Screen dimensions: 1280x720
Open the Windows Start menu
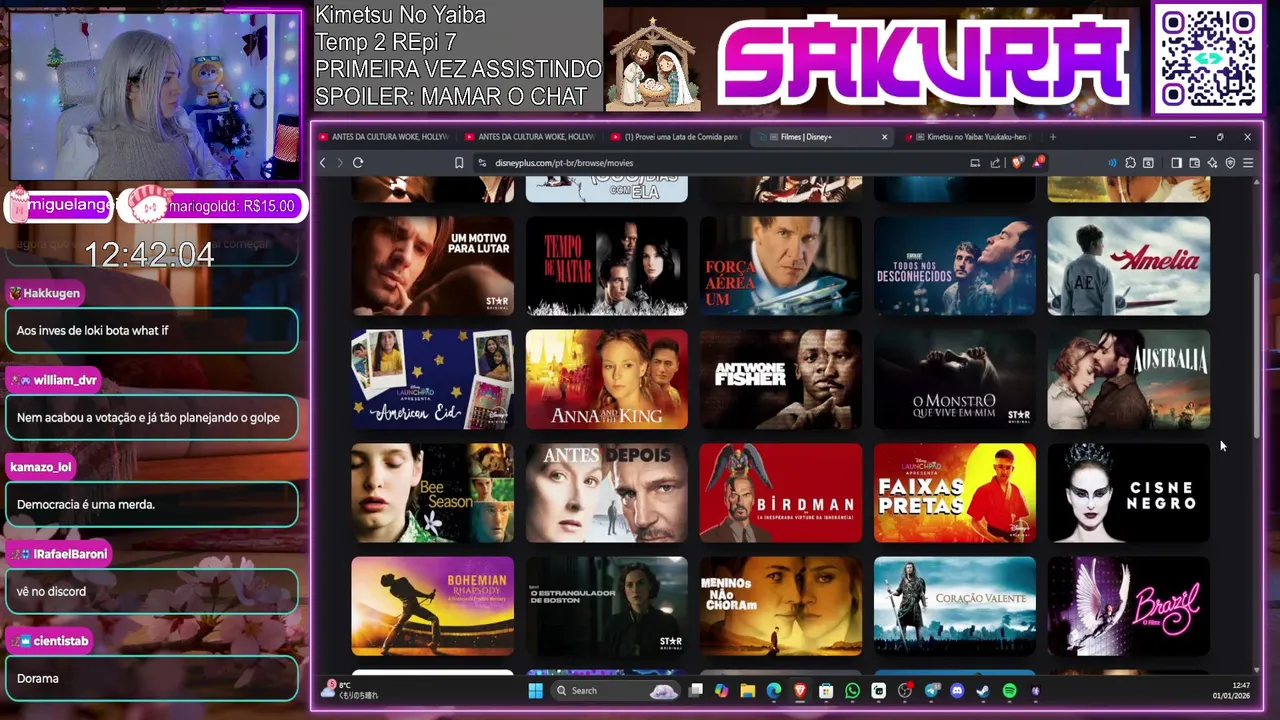click(x=535, y=691)
